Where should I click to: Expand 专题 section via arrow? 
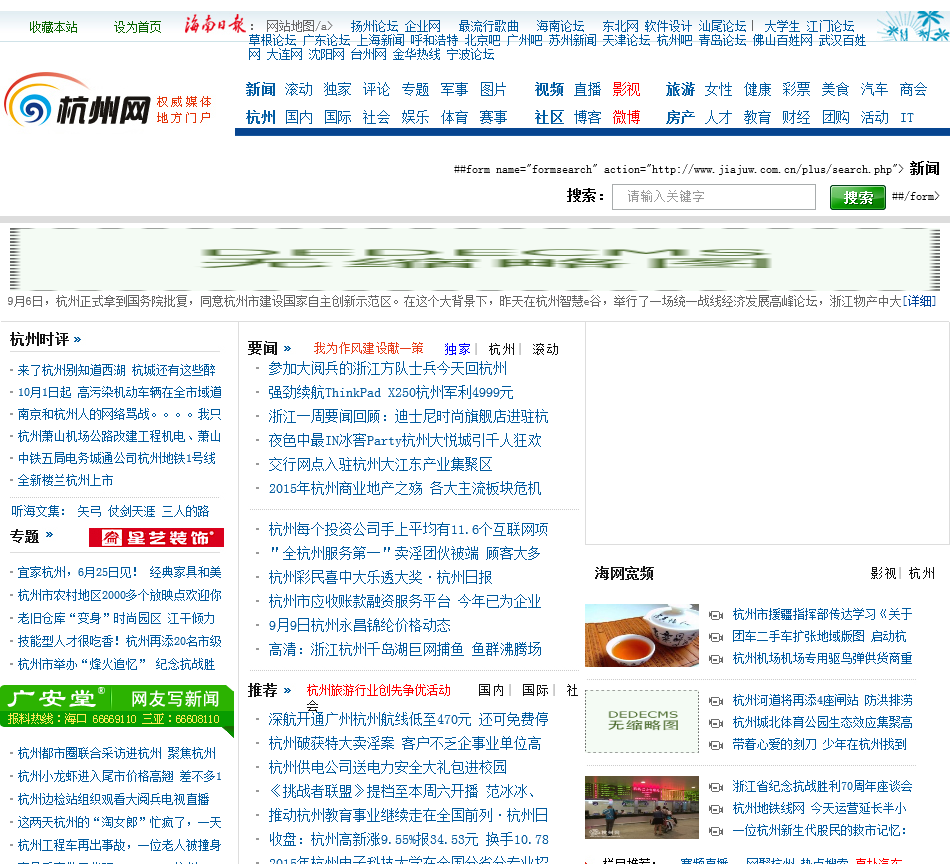[50, 534]
